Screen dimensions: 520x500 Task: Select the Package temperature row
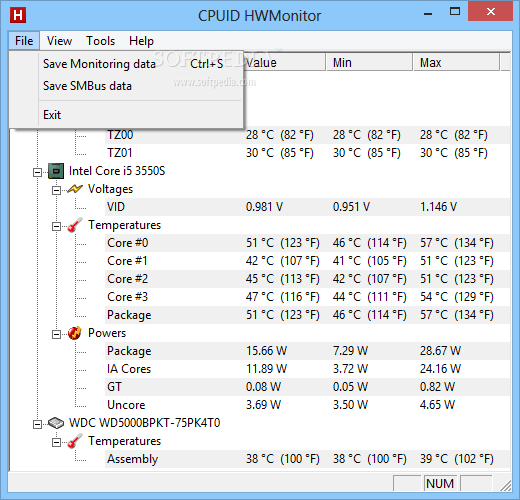coord(307,315)
